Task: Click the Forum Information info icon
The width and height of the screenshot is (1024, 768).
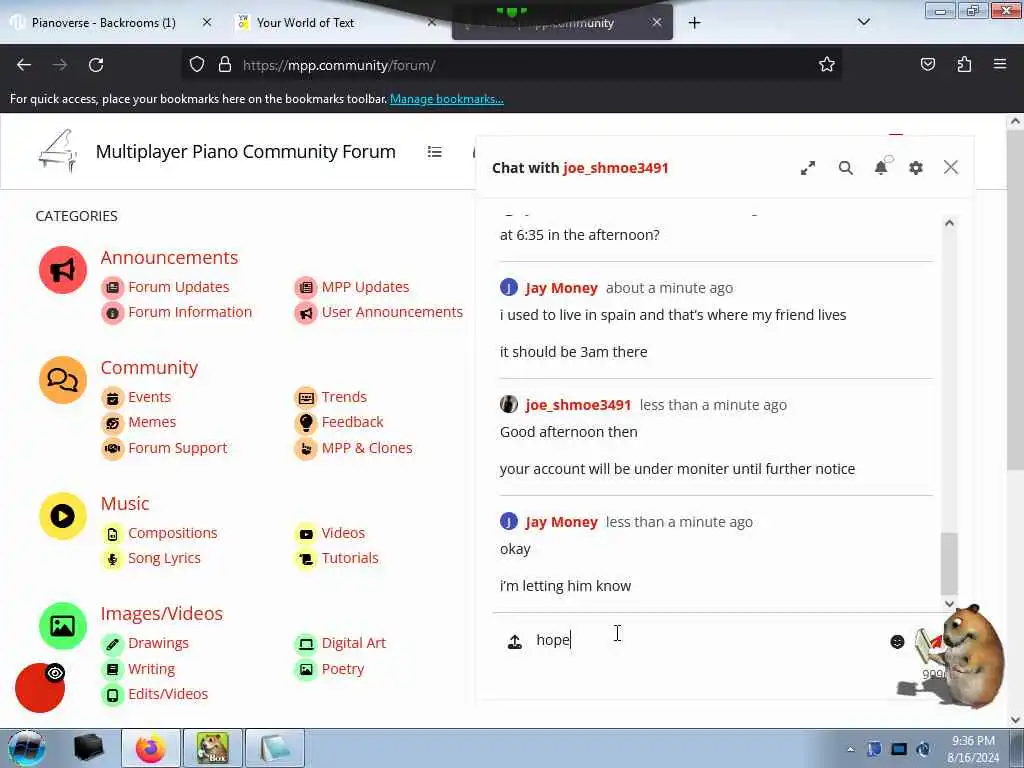Action: (x=112, y=313)
